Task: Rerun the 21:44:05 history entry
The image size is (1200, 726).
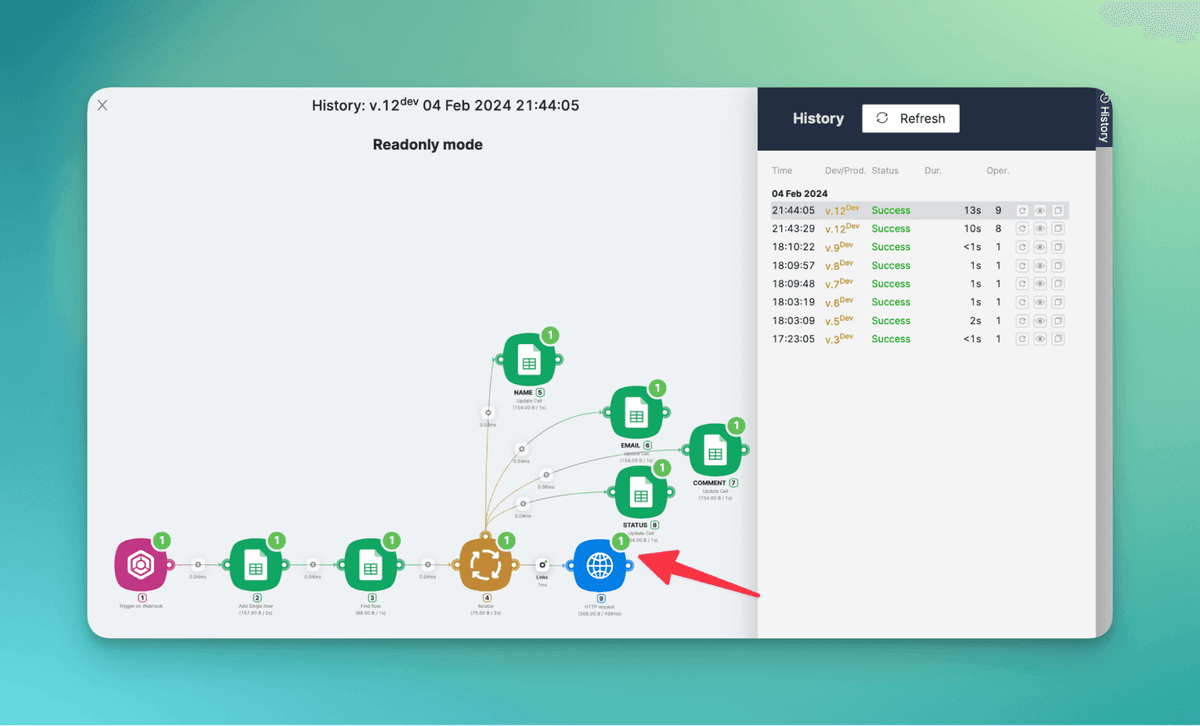Action: [x=1022, y=211]
